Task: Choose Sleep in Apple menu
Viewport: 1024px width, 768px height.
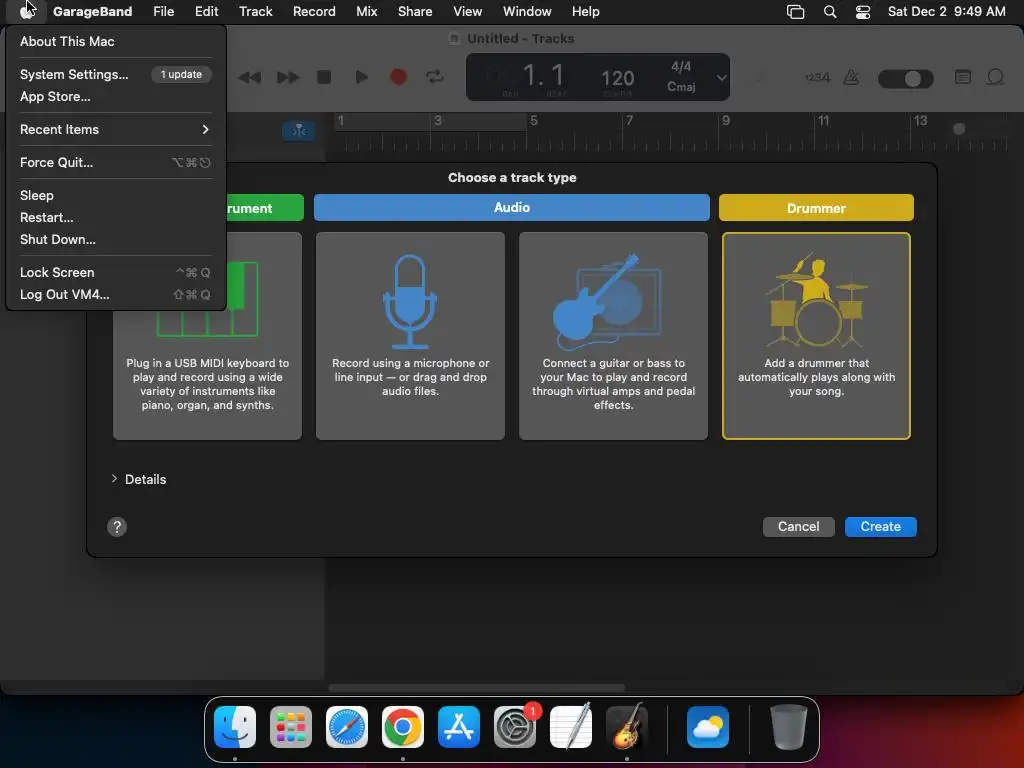Action: [x=116, y=195]
